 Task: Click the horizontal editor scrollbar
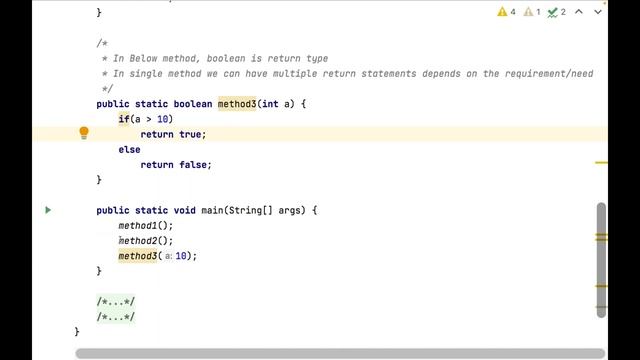tap(340, 353)
